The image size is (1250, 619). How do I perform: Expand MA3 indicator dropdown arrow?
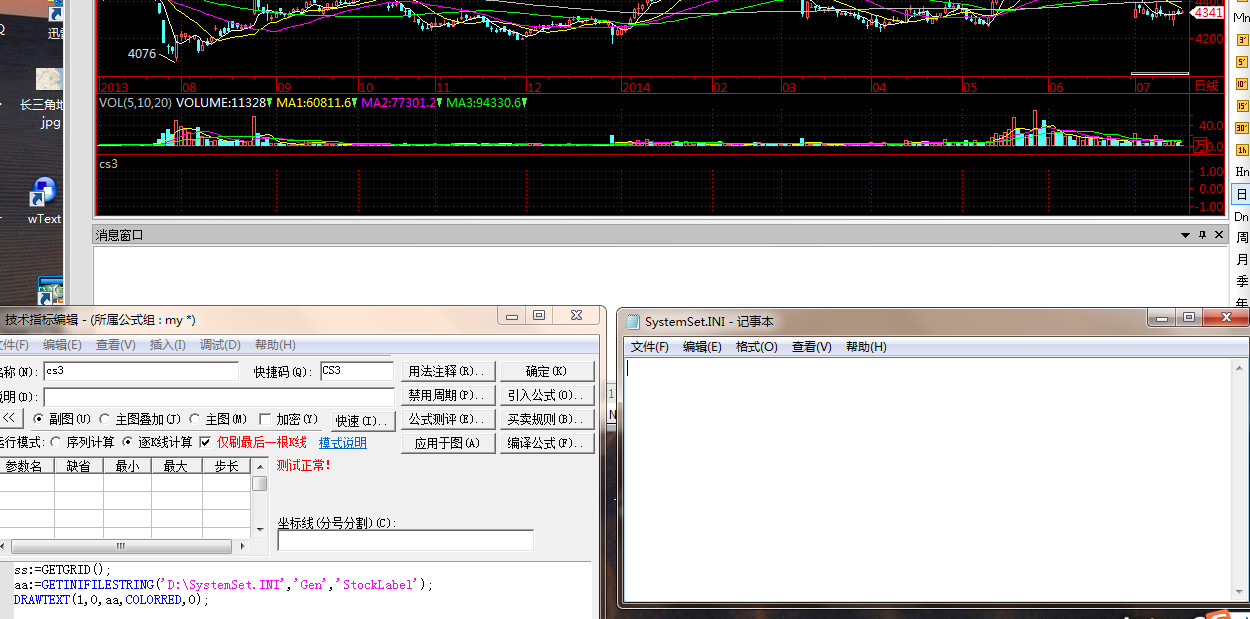tap(524, 103)
